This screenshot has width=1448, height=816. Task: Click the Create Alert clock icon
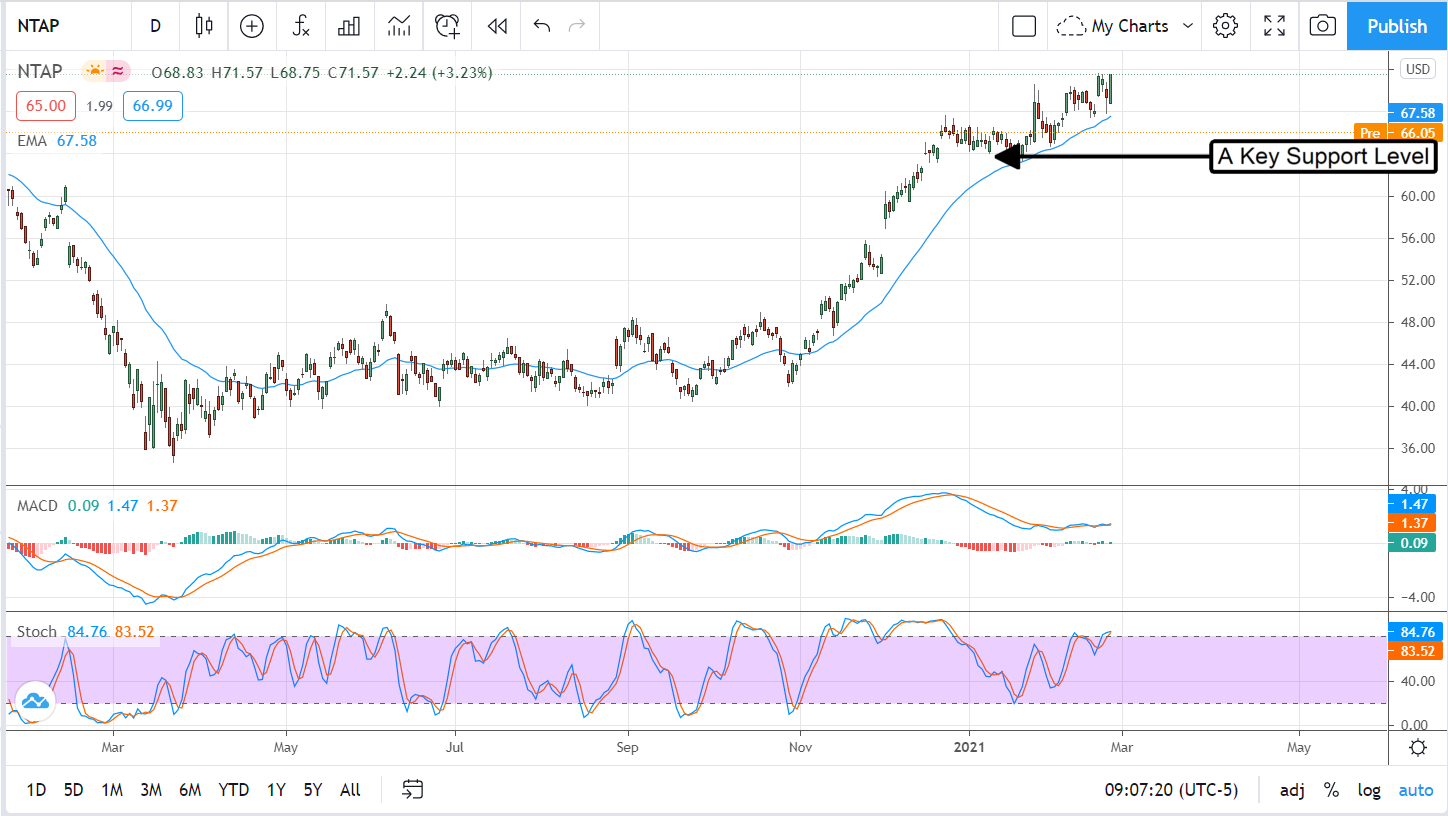point(447,26)
